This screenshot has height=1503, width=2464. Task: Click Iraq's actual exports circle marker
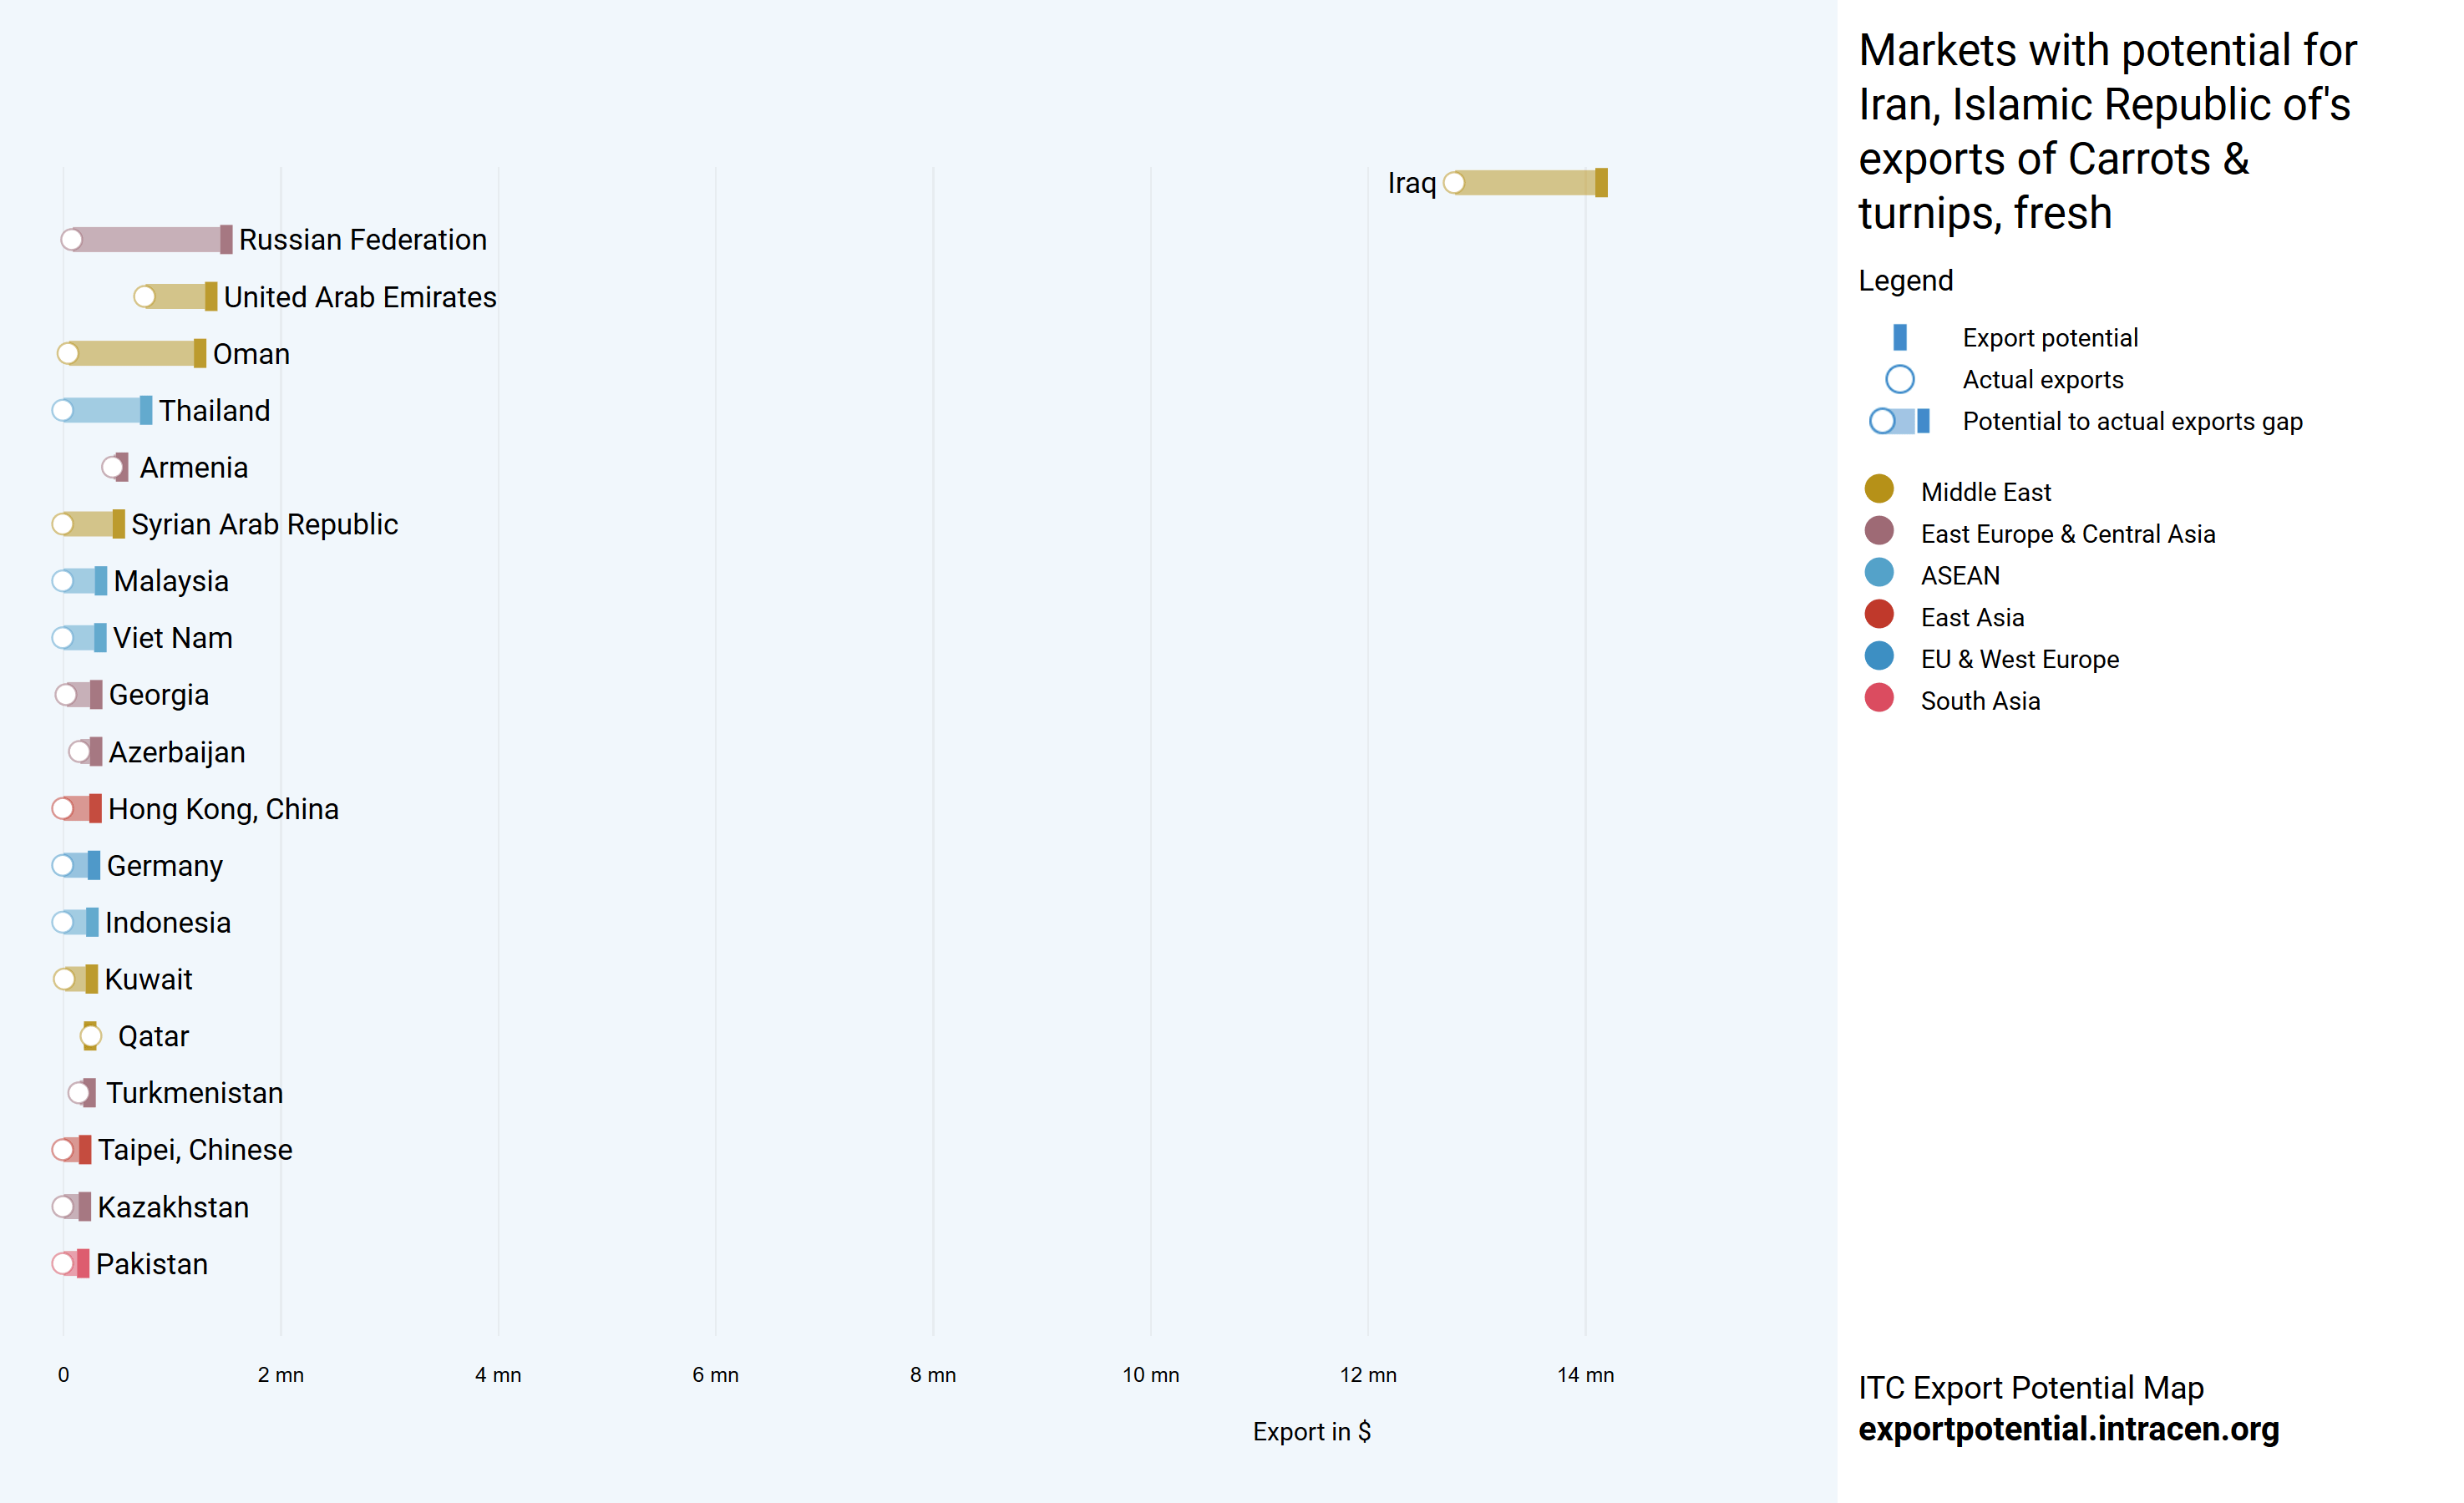pyautogui.click(x=1455, y=183)
